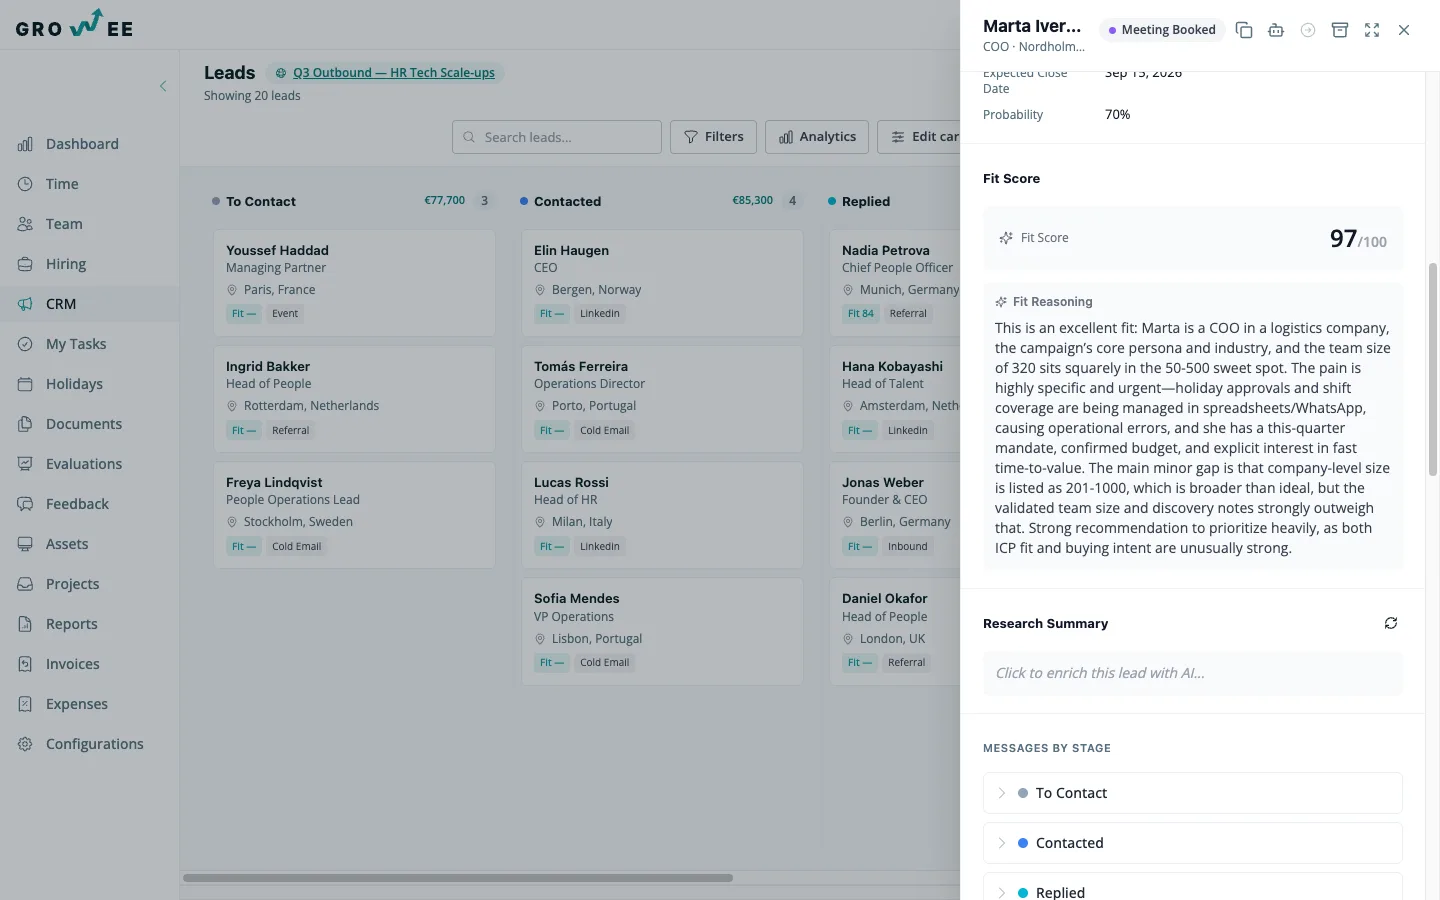Screen dimensions: 1440x900
Task: Click the Edit campaign button
Action: coord(919,137)
